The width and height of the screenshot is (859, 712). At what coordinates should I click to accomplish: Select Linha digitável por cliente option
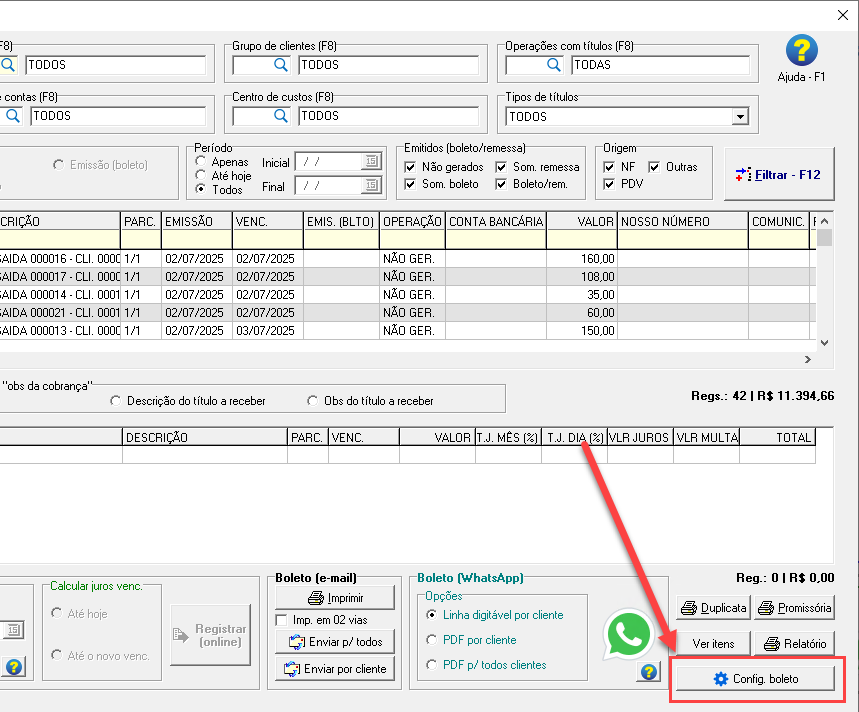click(x=432, y=615)
